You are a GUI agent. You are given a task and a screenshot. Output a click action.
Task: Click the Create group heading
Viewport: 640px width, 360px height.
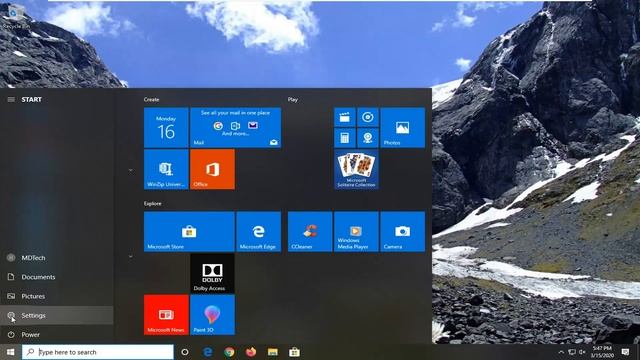151,100
